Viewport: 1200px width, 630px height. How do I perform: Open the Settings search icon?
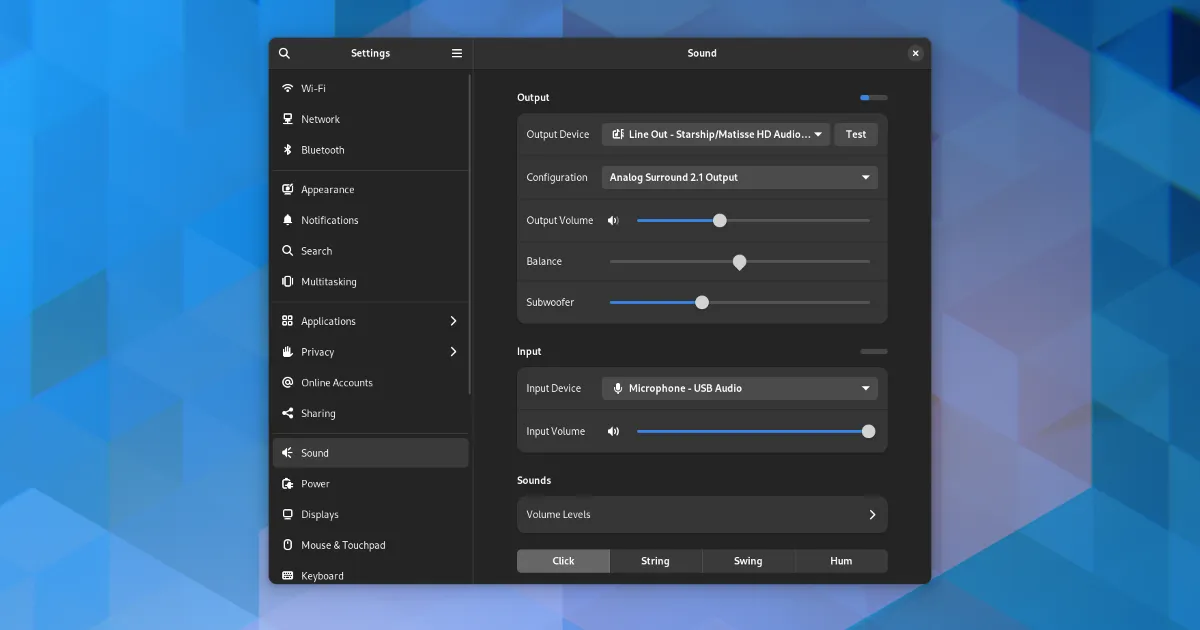[x=285, y=54]
